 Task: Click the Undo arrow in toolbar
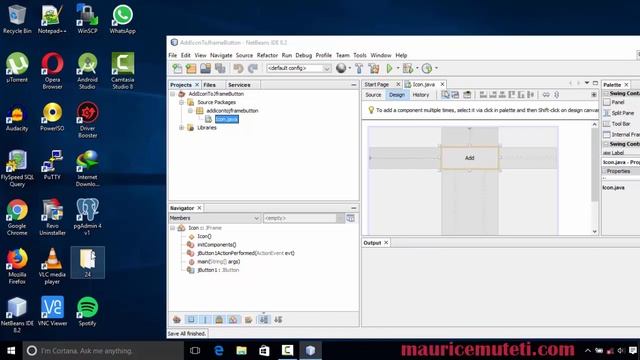(238, 68)
